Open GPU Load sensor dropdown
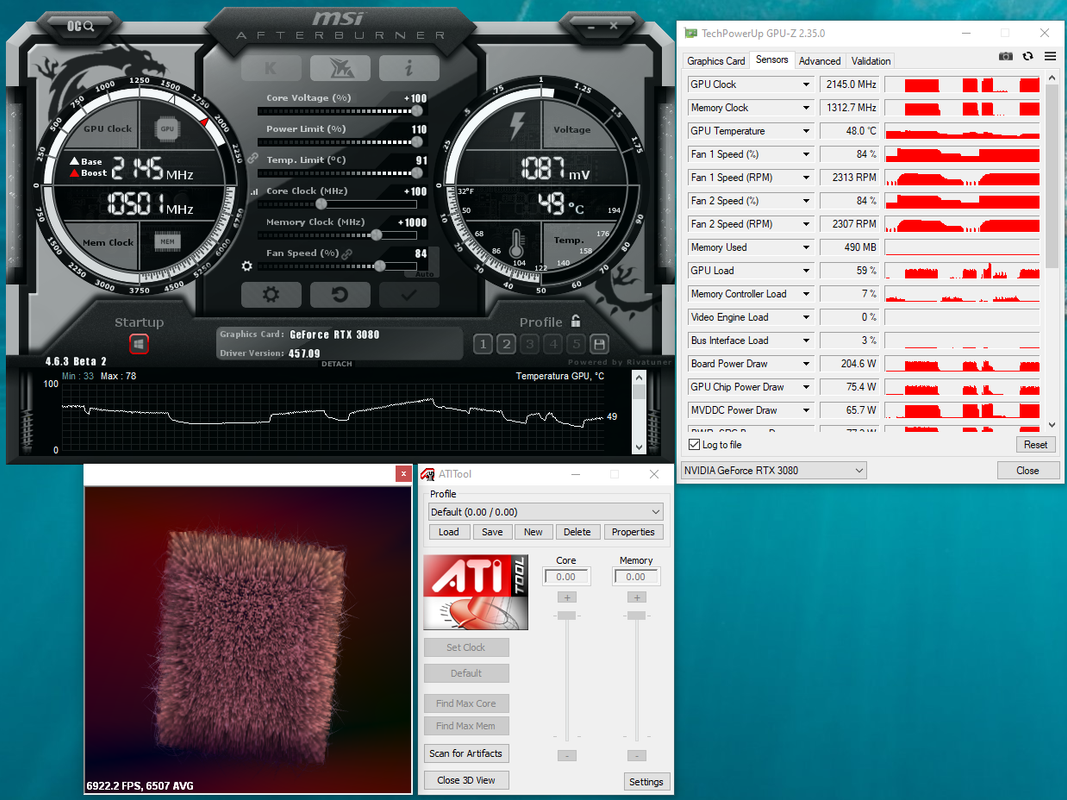 pos(806,270)
